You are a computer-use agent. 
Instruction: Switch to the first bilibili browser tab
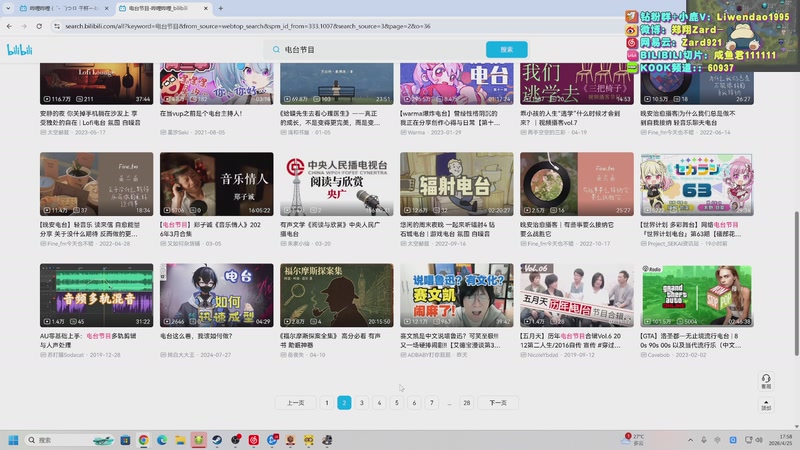[x=62, y=8]
